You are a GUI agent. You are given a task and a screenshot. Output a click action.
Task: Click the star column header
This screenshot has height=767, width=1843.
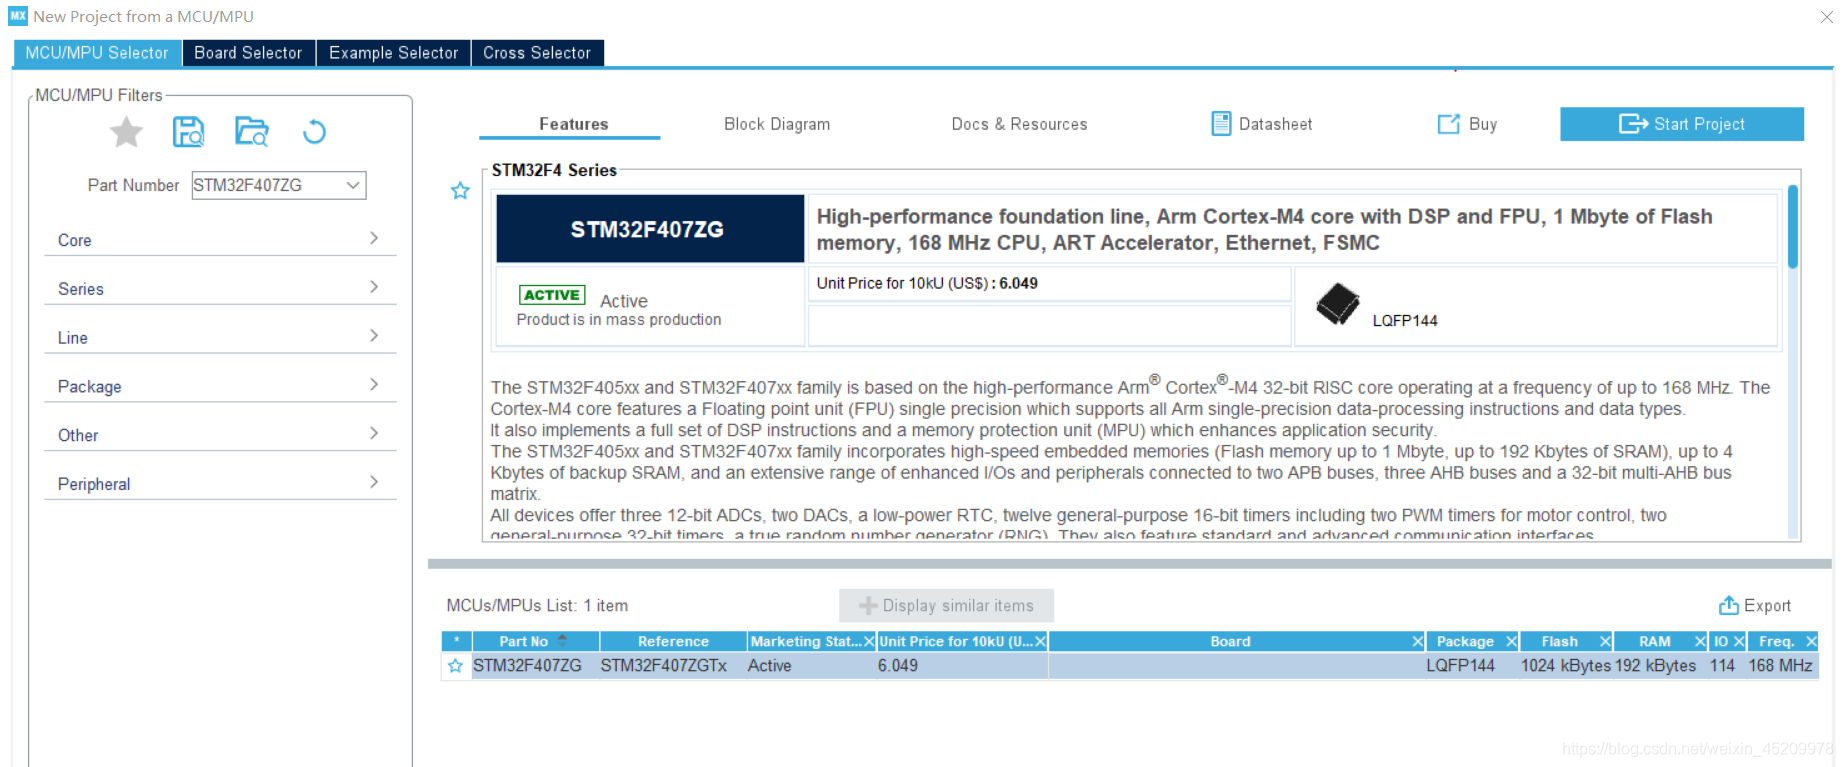pos(456,642)
